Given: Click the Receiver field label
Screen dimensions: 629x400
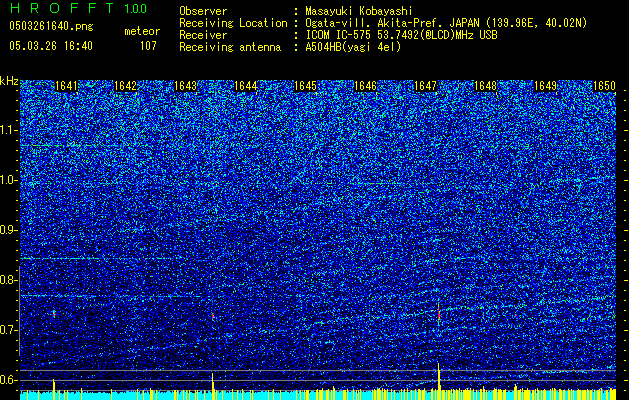Looking at the screenshot, I should (x=203, y=35).
